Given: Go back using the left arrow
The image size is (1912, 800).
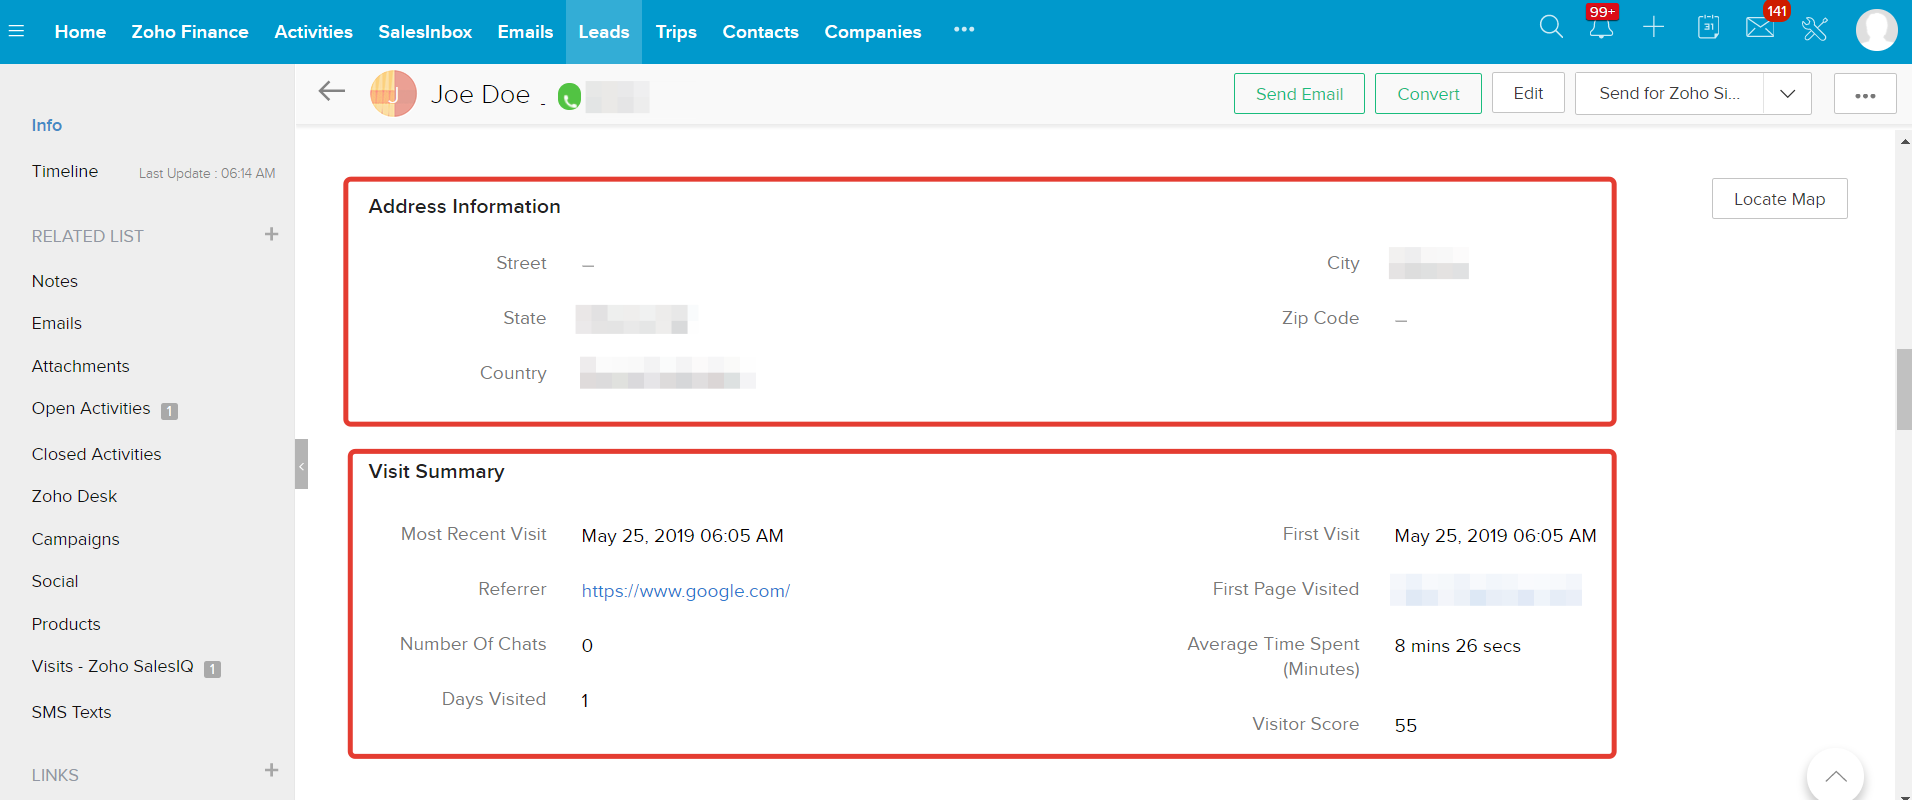Looking at the screenshot, I should click(x=331, y=92).
